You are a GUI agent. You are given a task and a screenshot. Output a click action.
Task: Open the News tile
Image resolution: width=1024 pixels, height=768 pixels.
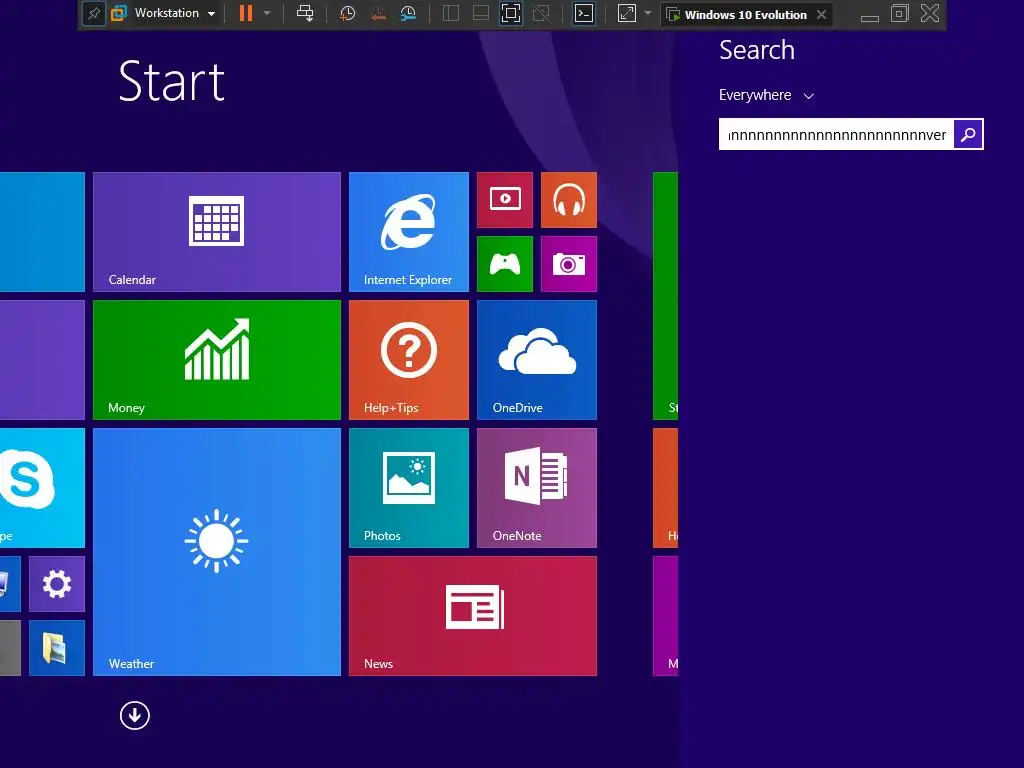473,616
